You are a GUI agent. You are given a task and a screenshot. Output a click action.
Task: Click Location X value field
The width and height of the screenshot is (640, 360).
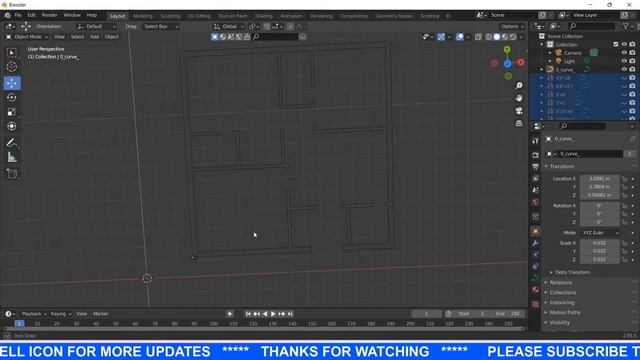(x=600, y=179)
